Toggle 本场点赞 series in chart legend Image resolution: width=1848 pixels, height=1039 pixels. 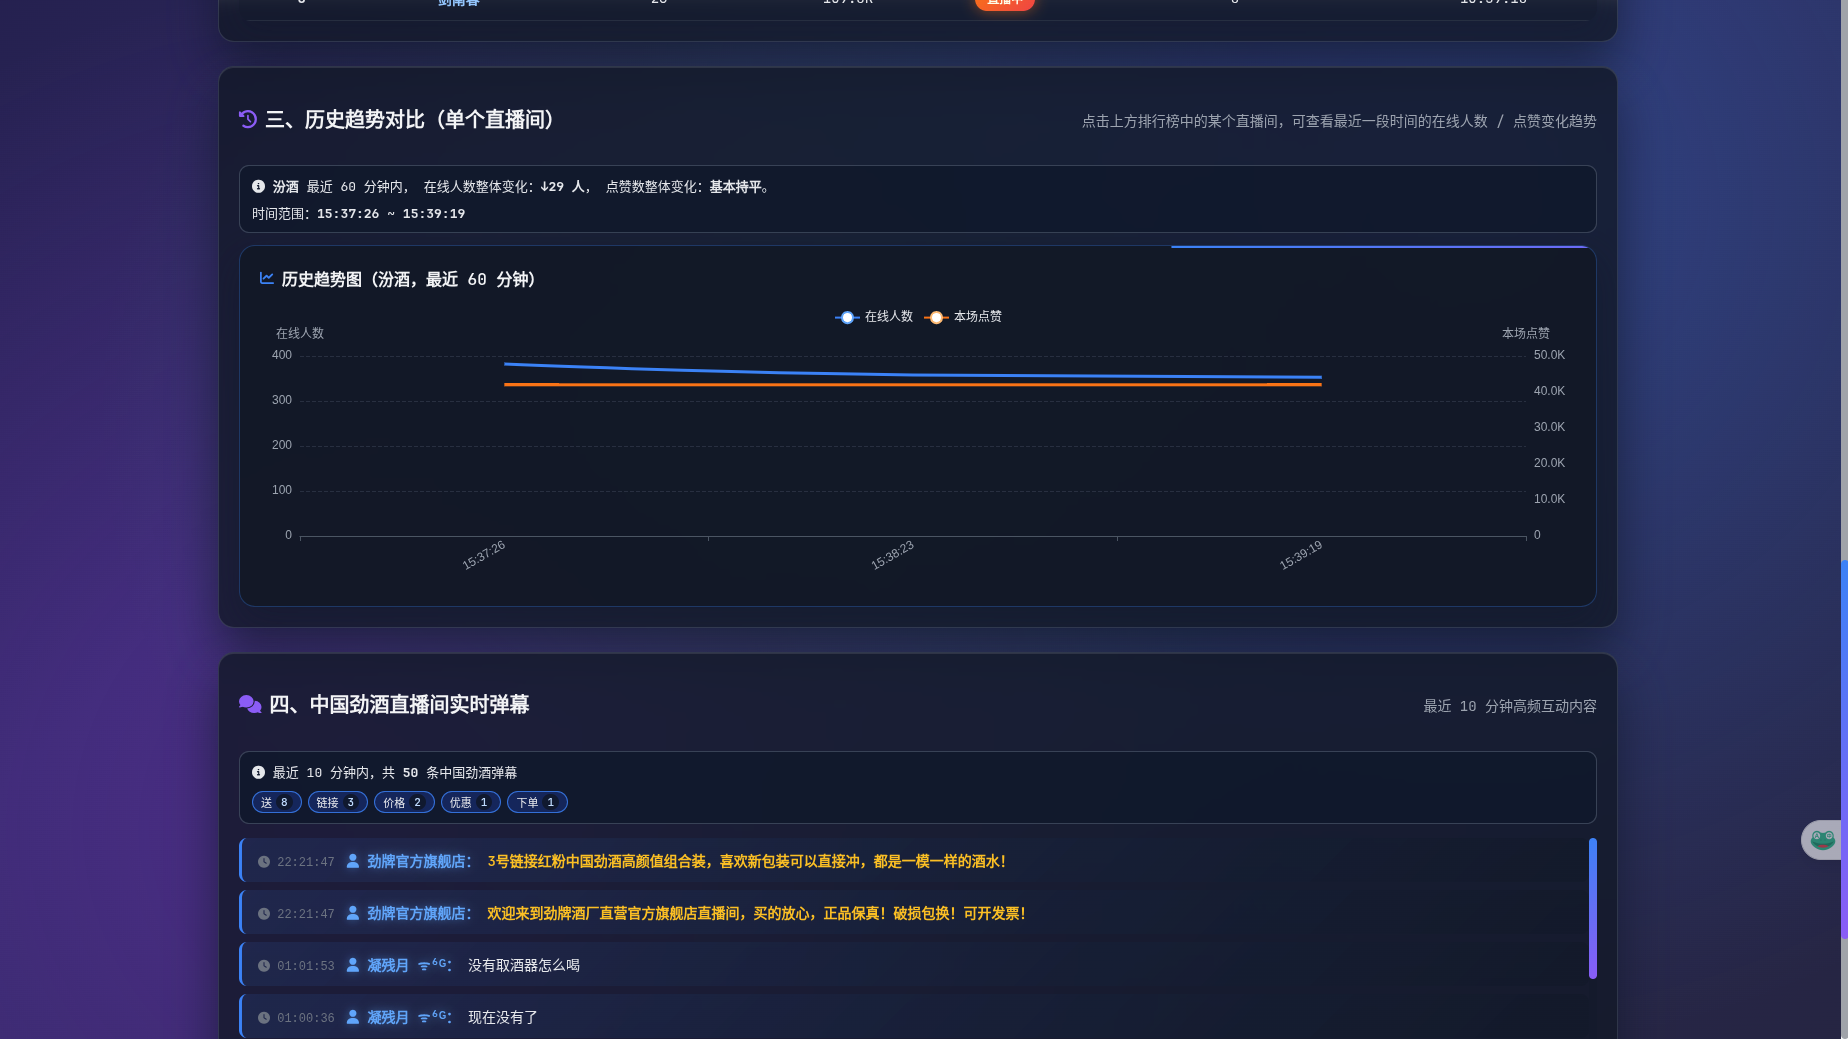[x=963, y=317]
